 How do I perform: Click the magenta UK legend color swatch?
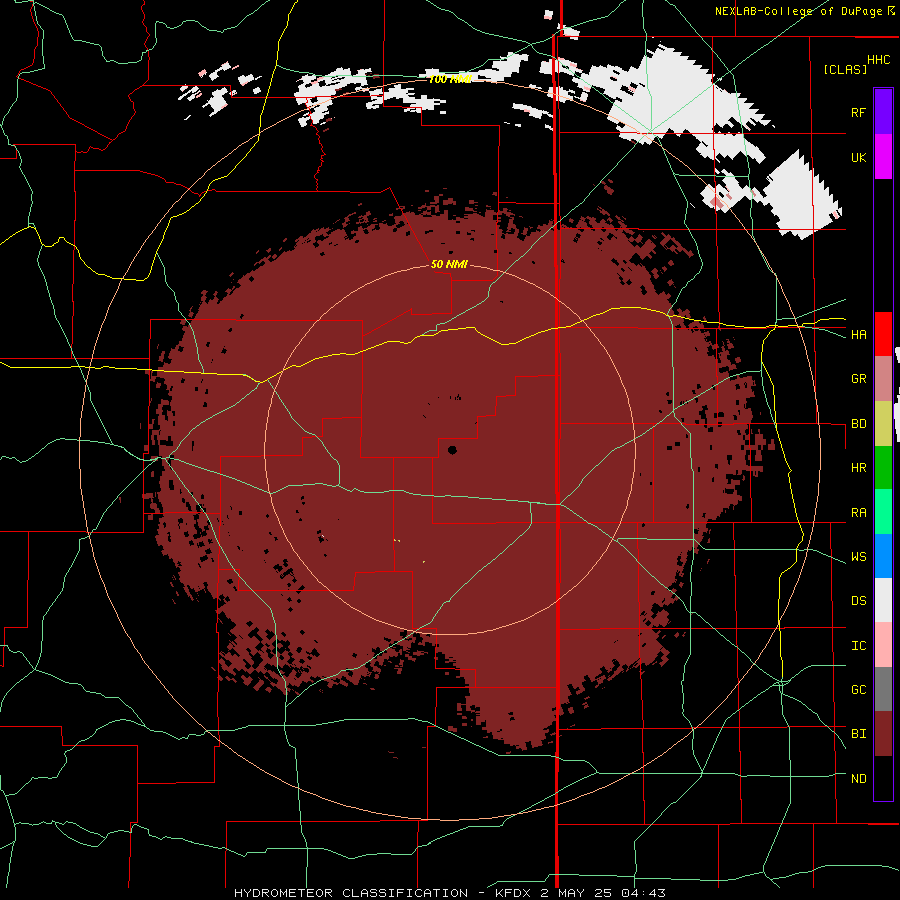pos(883,157)
